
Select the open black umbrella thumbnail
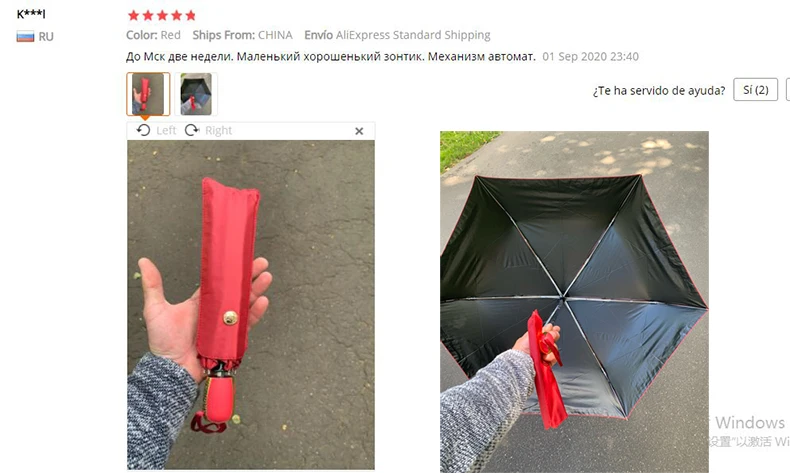click(x=196, y=94)
